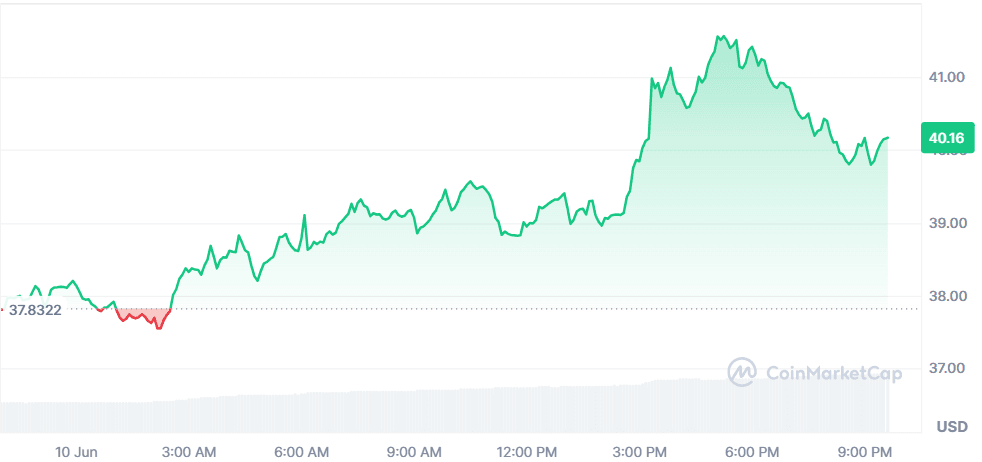Select the 41.00 price axis label
The width and height of the screenshot is (982, 462).
coord(946,77)
